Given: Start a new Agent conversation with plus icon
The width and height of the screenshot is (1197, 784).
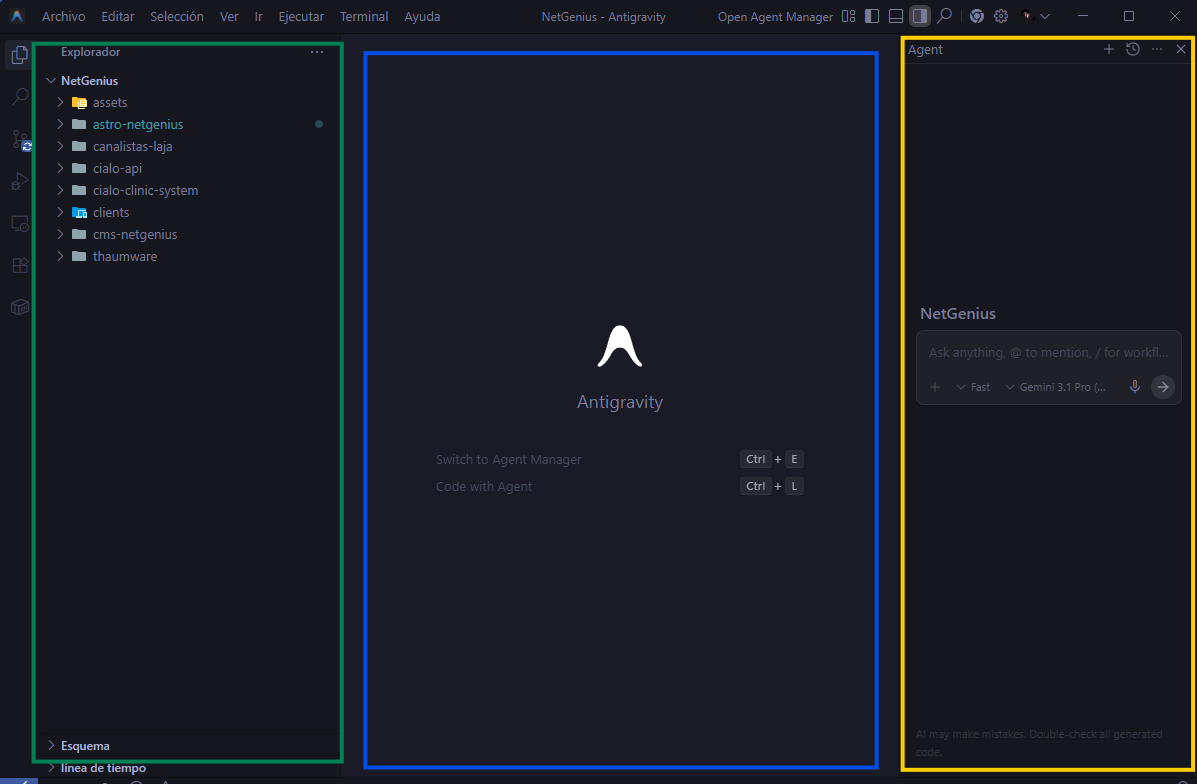Looking at the screenshot, I should 1108,49.
